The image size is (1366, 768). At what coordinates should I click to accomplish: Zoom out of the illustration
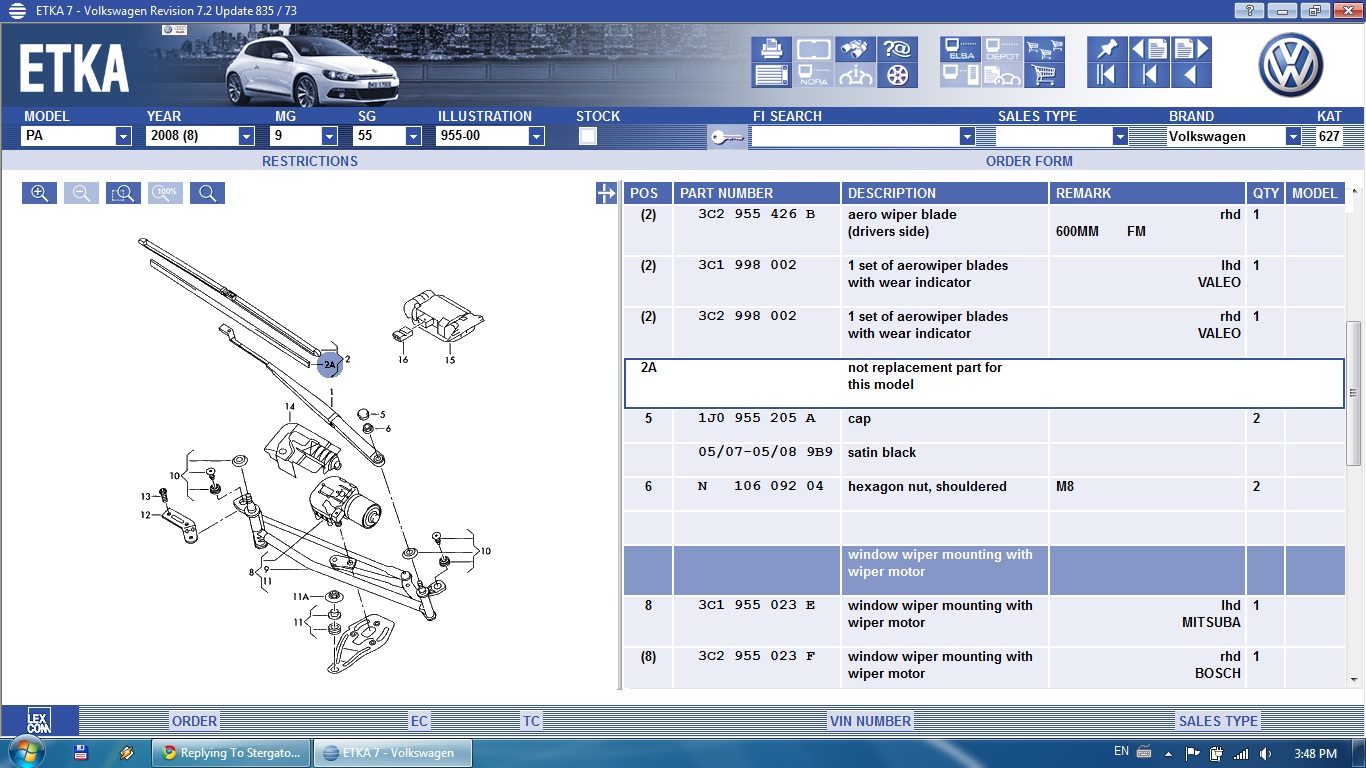tap(81, 193)
